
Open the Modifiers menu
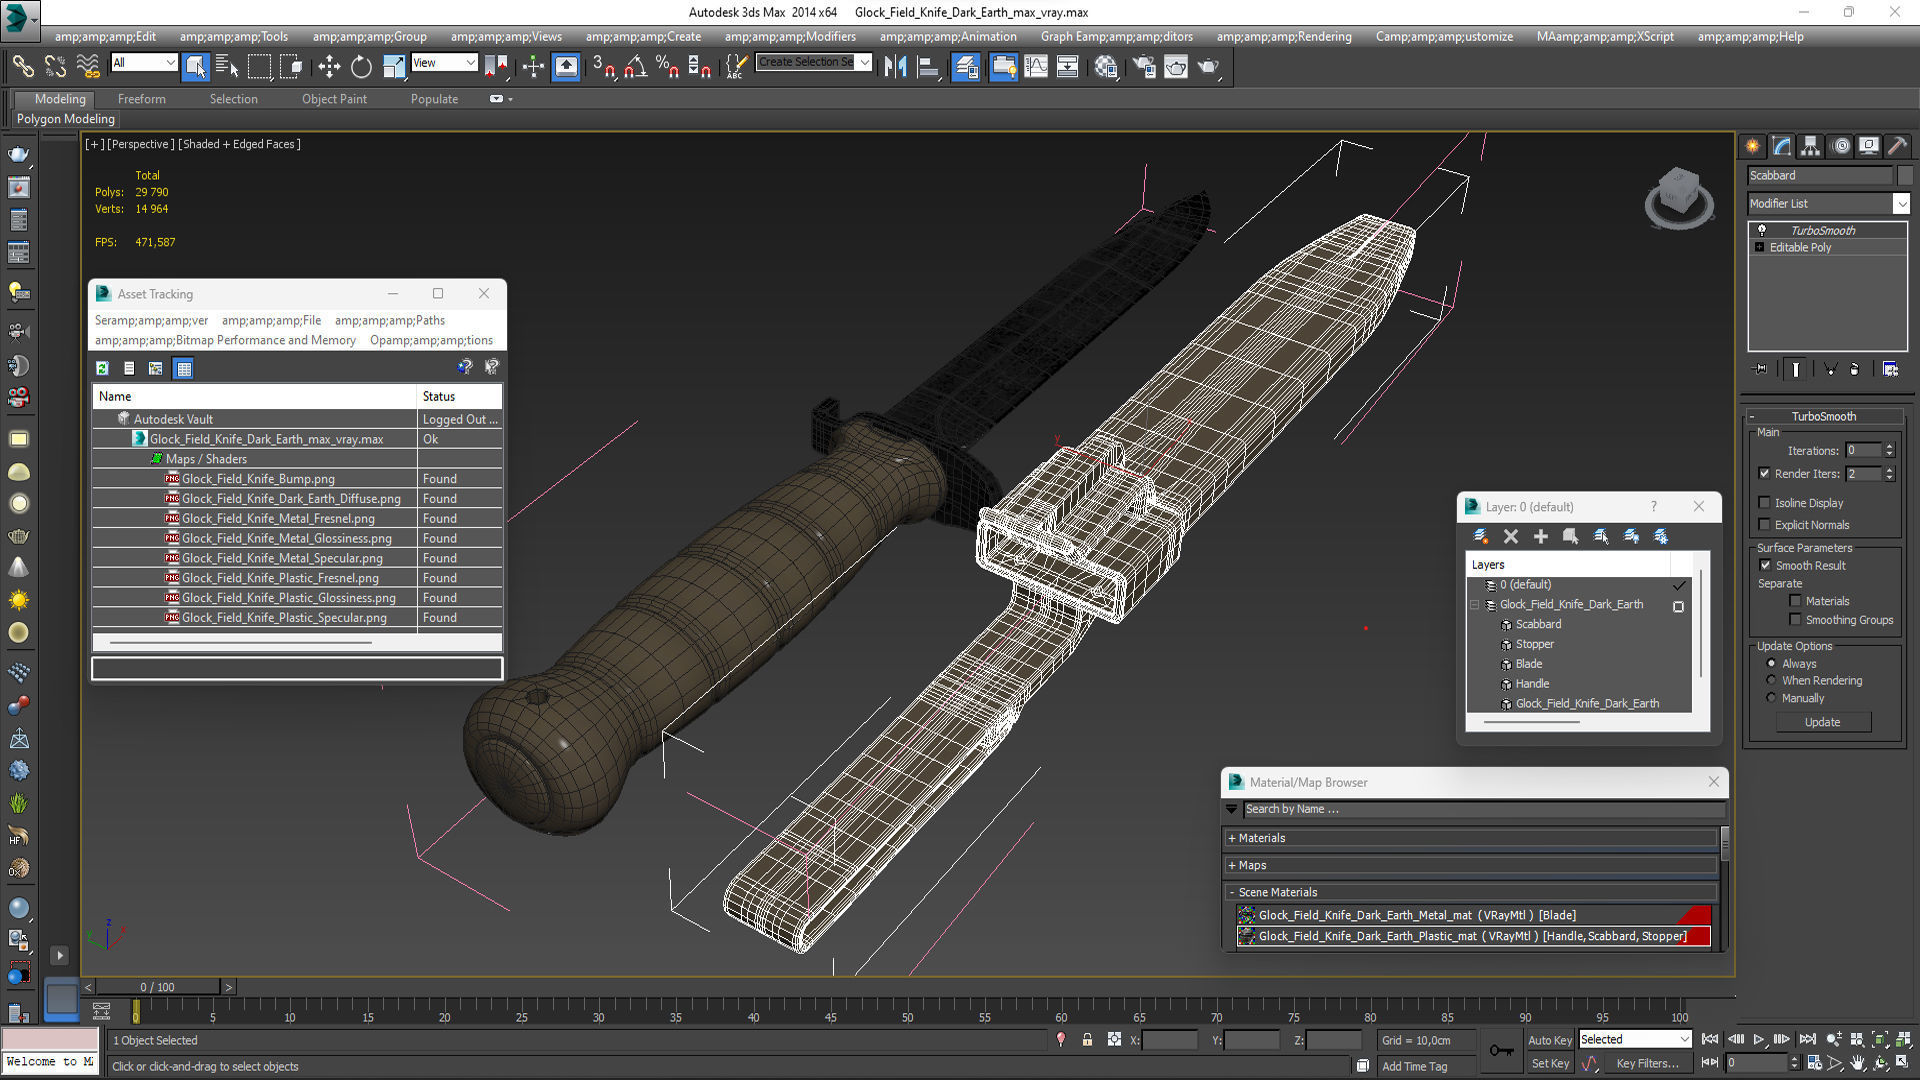tap(790, 36)
